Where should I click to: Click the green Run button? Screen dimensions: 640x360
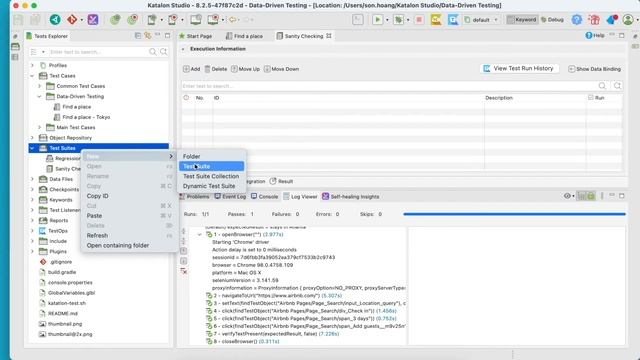click(x=378, y=19)
